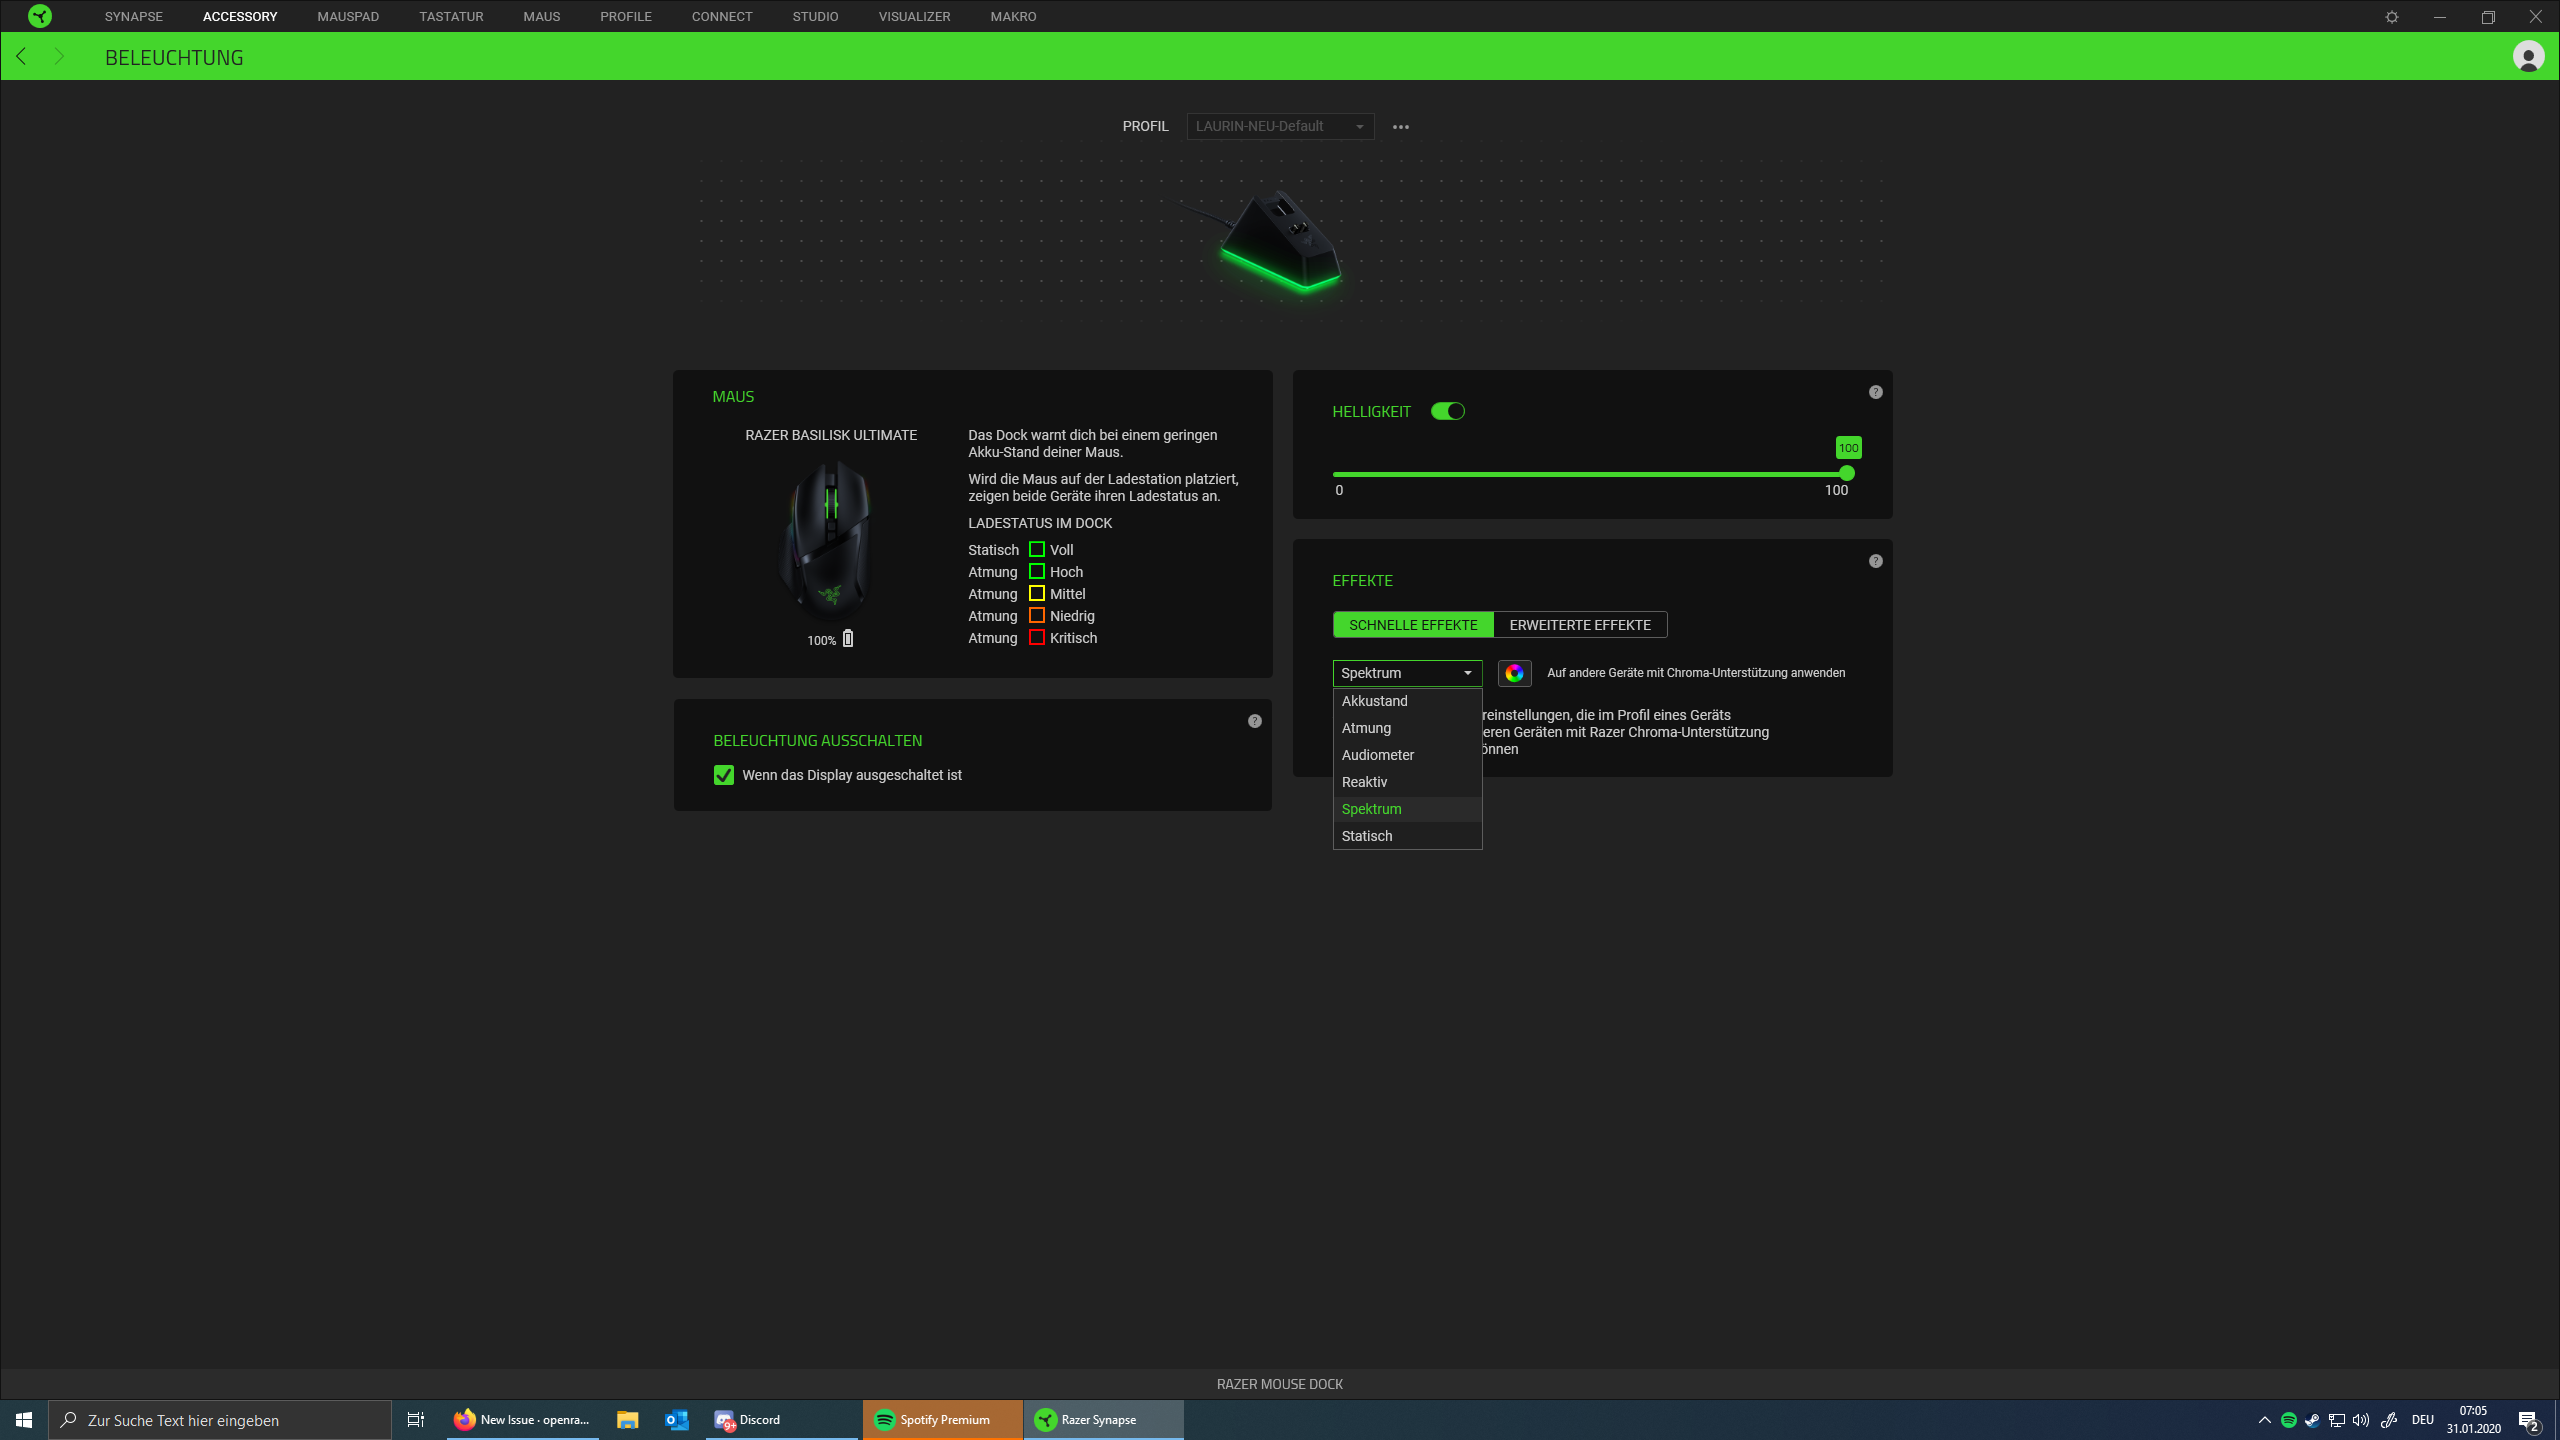This screenshot has height=1440, width=2560.
Task: Click the back navigation arrow
Action: (x=21, y=57)
